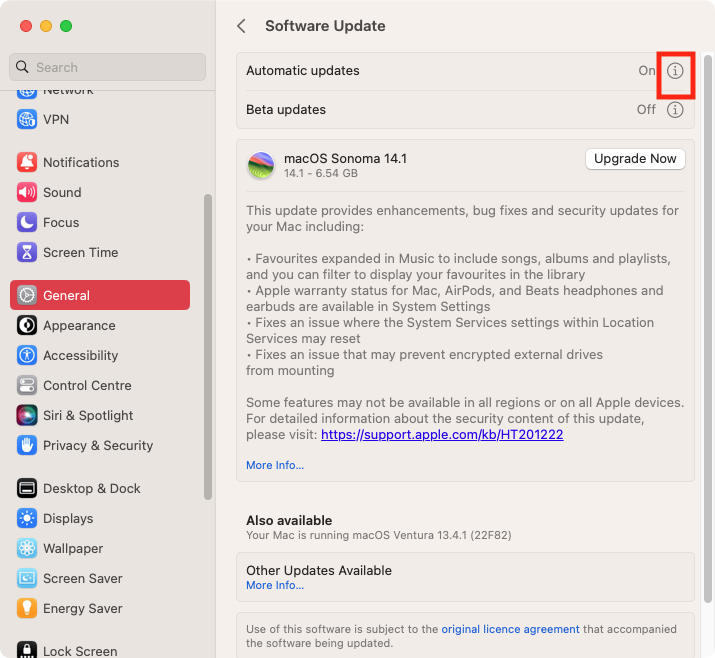Click the Accessibility icon in sidebar

click(x=27, y=355)
